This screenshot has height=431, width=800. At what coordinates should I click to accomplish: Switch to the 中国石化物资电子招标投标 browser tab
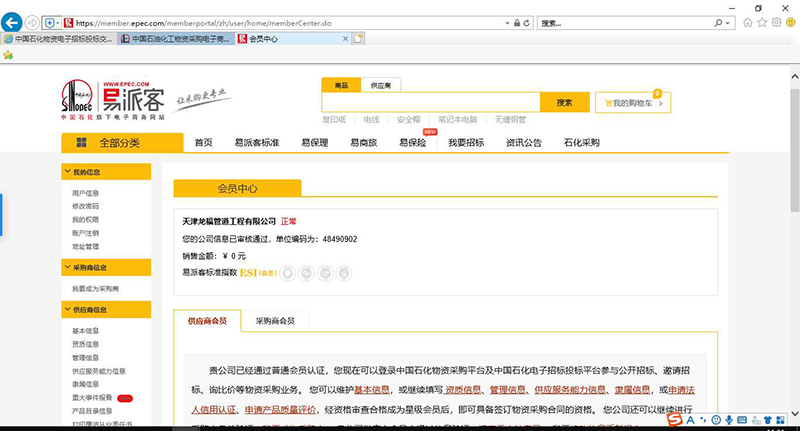tap(59, 39)
